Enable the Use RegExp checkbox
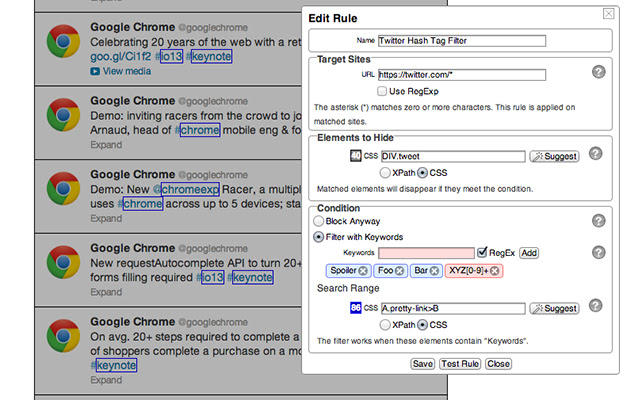 pos(382,91)
